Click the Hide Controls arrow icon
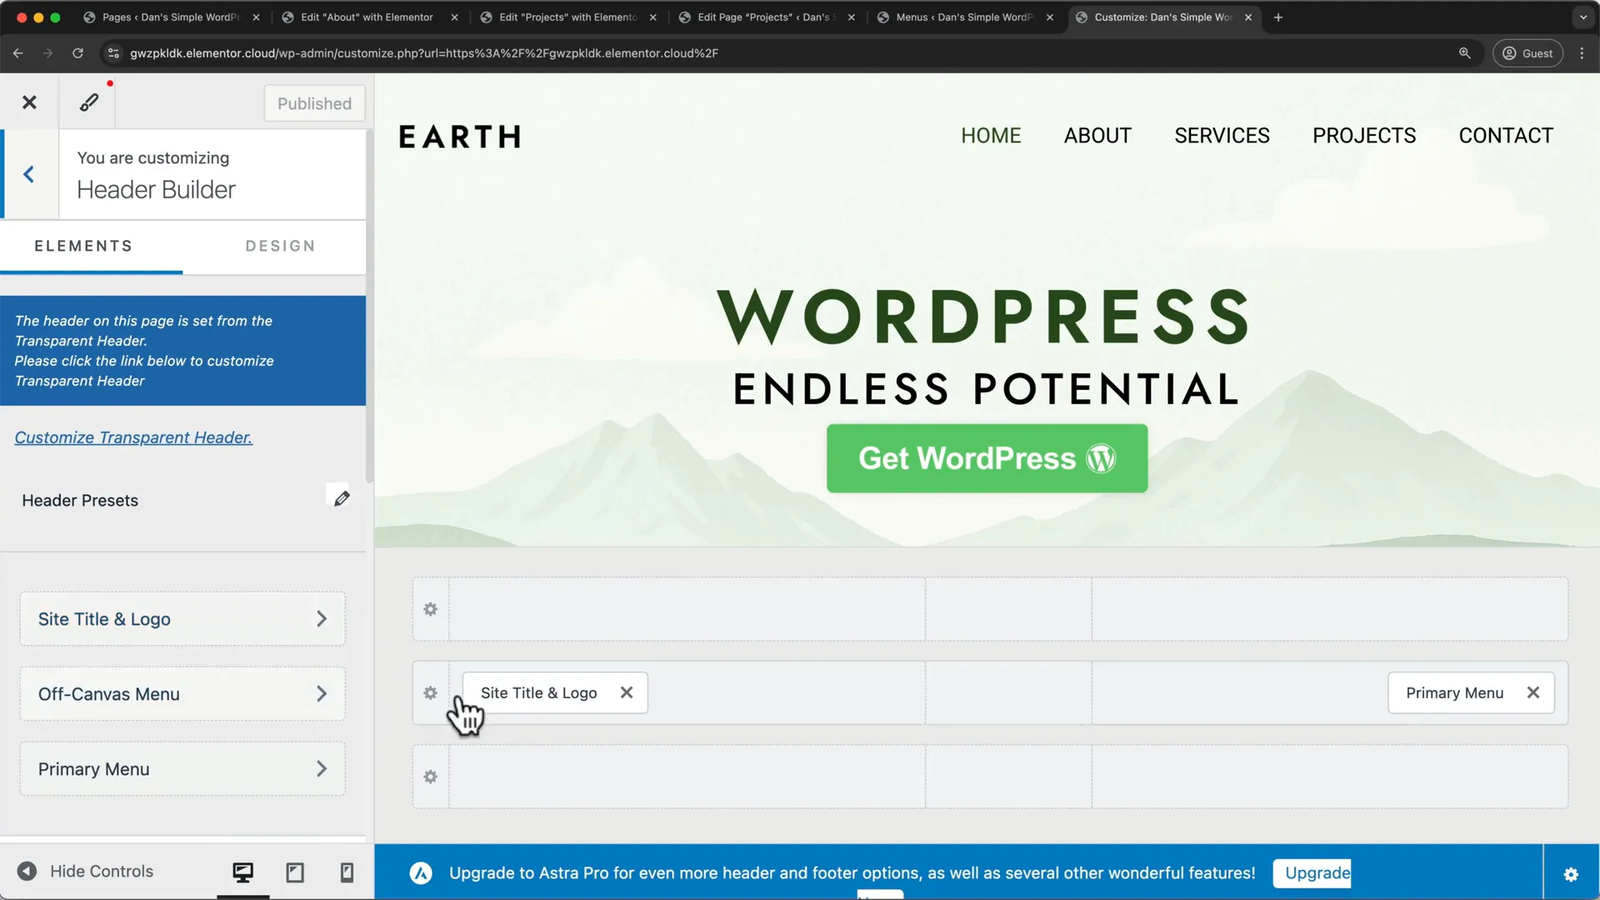 pyautogui.click(x=27, y=871)
